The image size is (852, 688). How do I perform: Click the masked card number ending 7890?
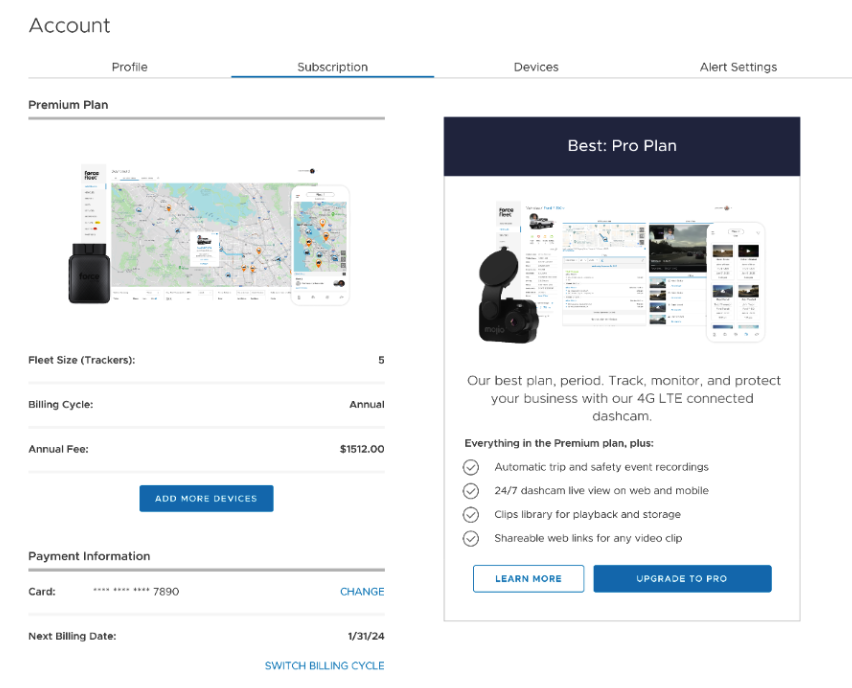pyautogui.click(x=136, y=591)
